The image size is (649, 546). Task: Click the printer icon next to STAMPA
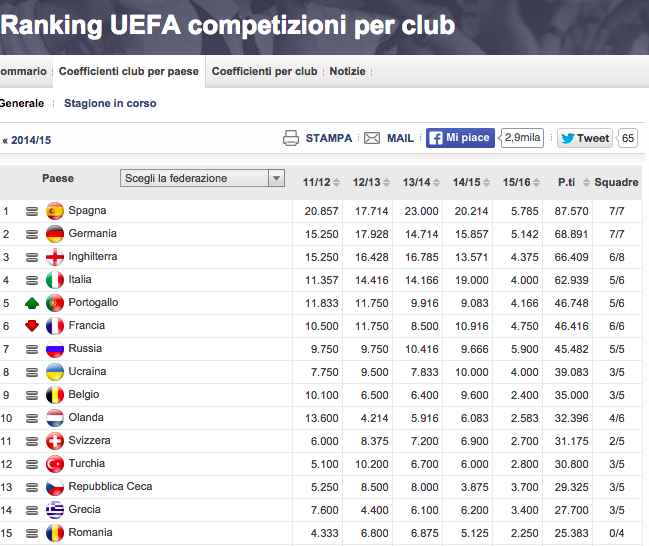(291, 138)
